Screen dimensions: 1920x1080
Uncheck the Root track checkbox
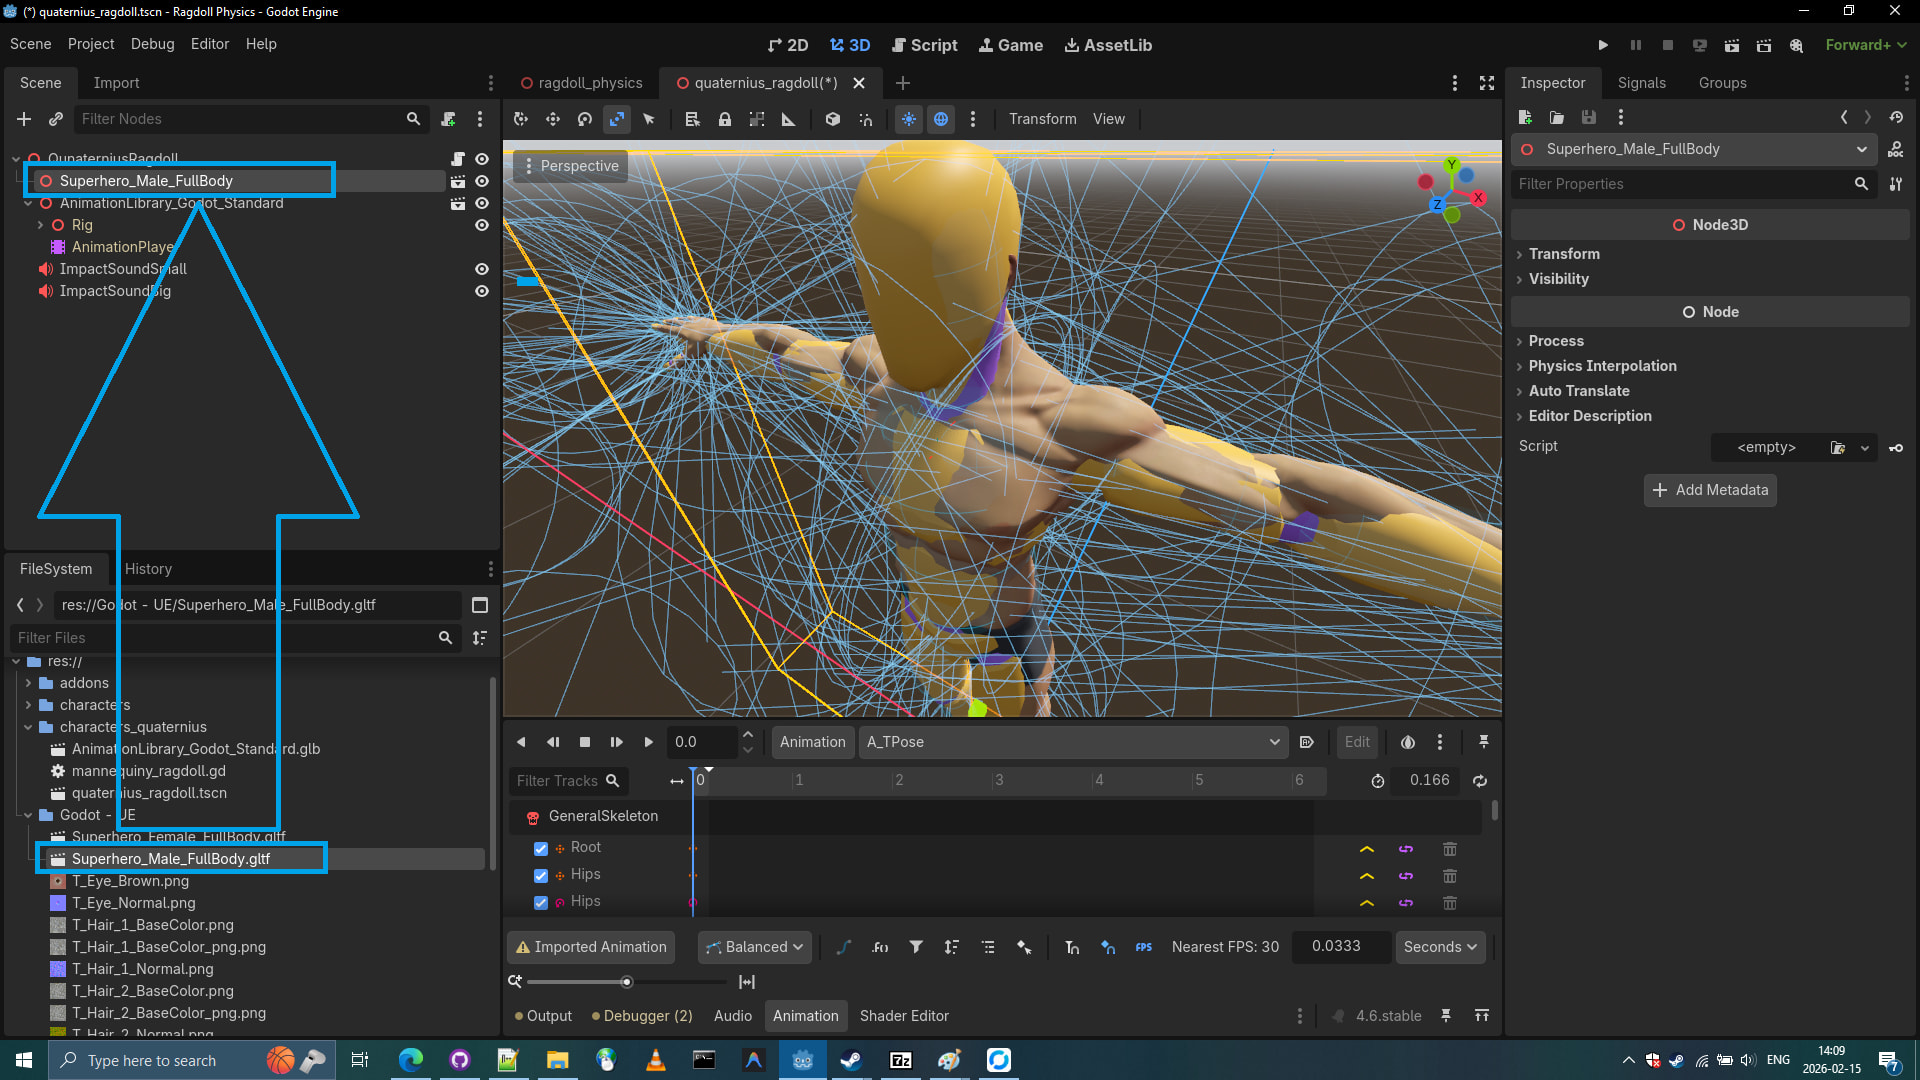[x=541, y=848]
